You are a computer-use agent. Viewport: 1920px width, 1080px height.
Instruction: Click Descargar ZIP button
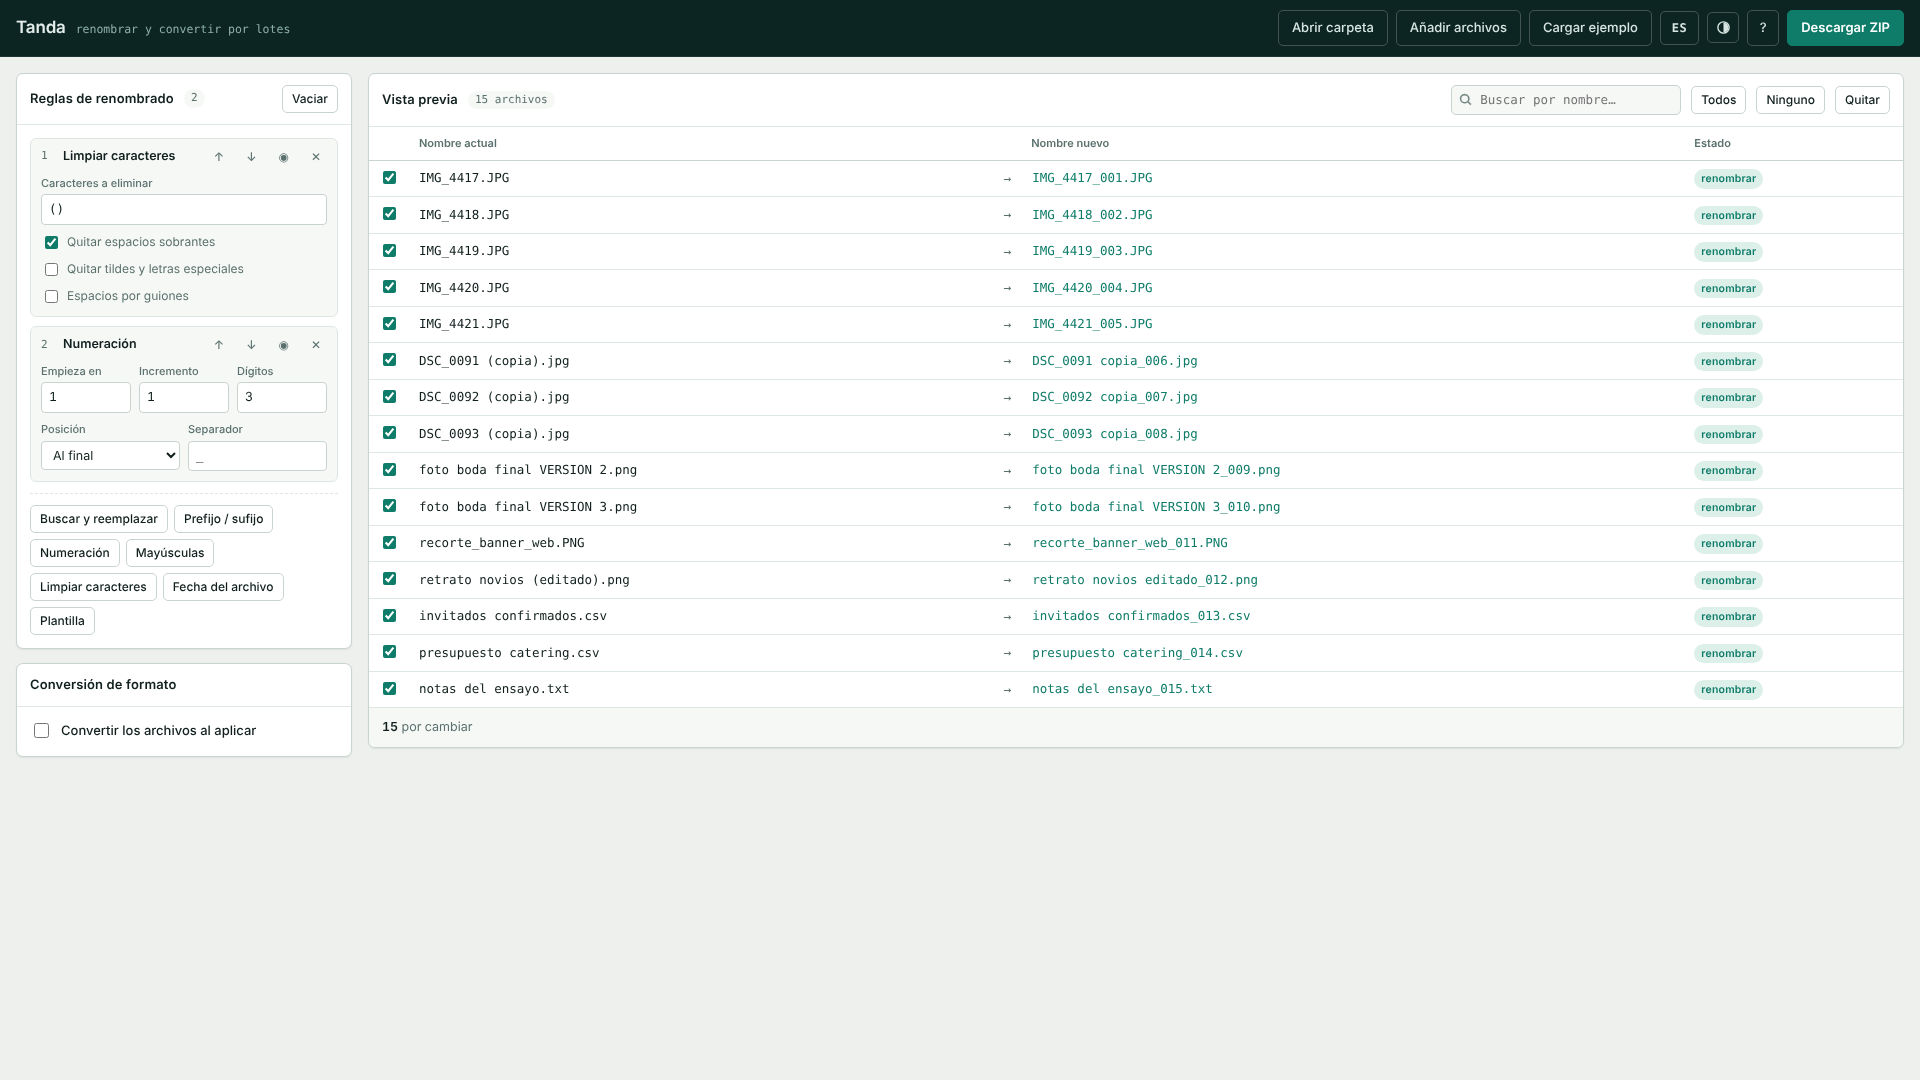pyautogui.click(x=1845, y=28)
